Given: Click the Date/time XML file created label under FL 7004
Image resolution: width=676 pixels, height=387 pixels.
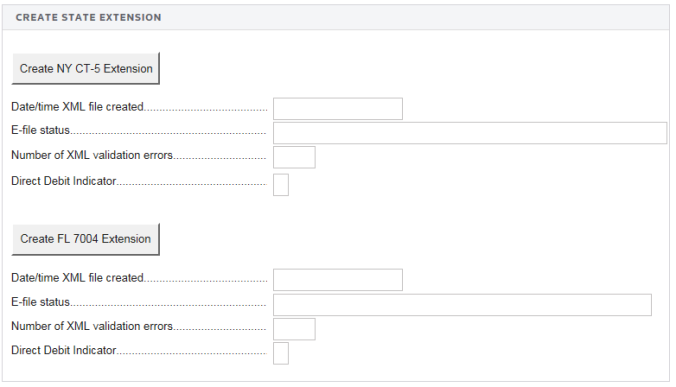Looking at the screenshot, I should 77,278.
